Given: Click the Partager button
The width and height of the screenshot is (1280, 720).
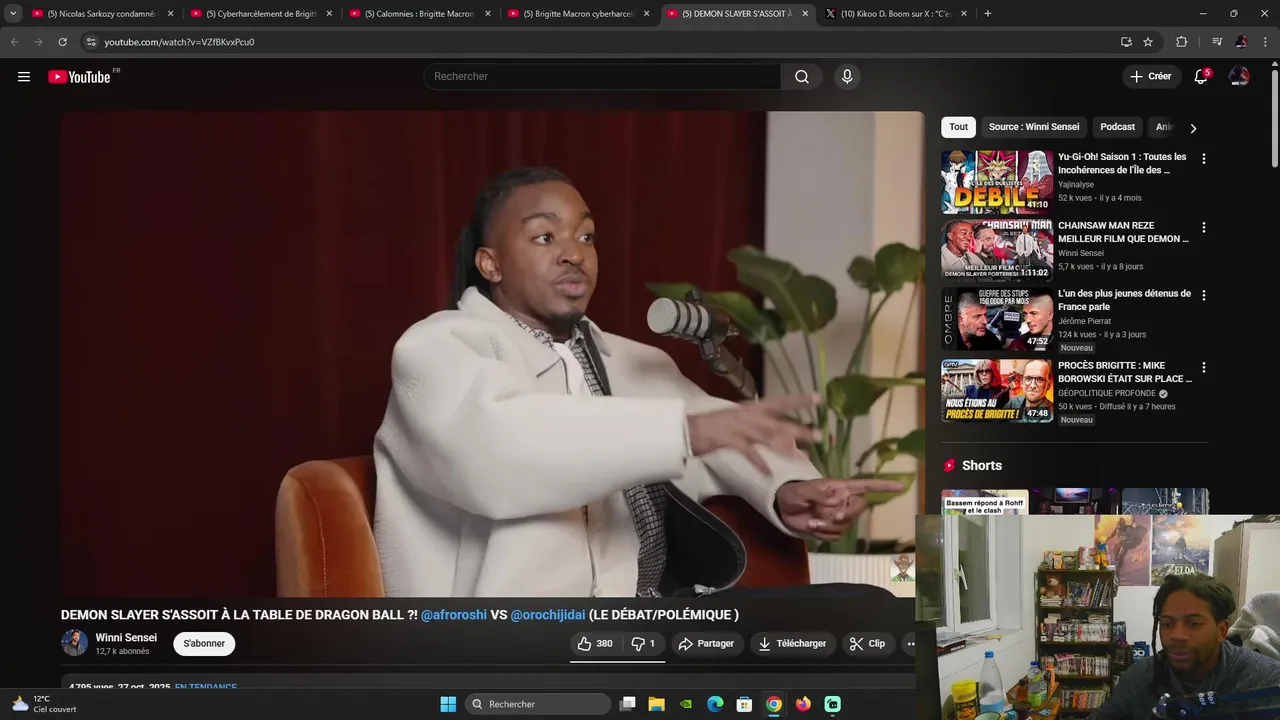Looking at the screenshot, I should [706, 644].
